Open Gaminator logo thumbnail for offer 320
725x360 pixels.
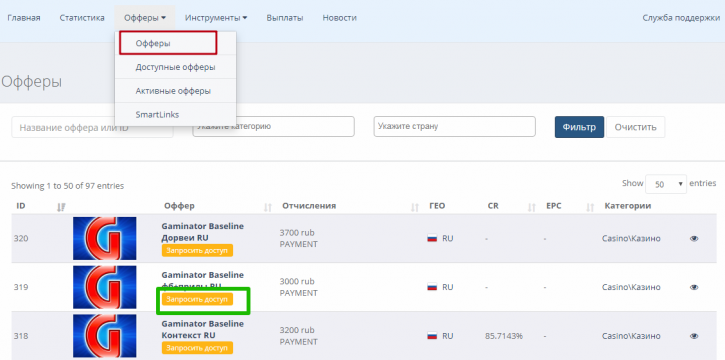click(104, 238)
